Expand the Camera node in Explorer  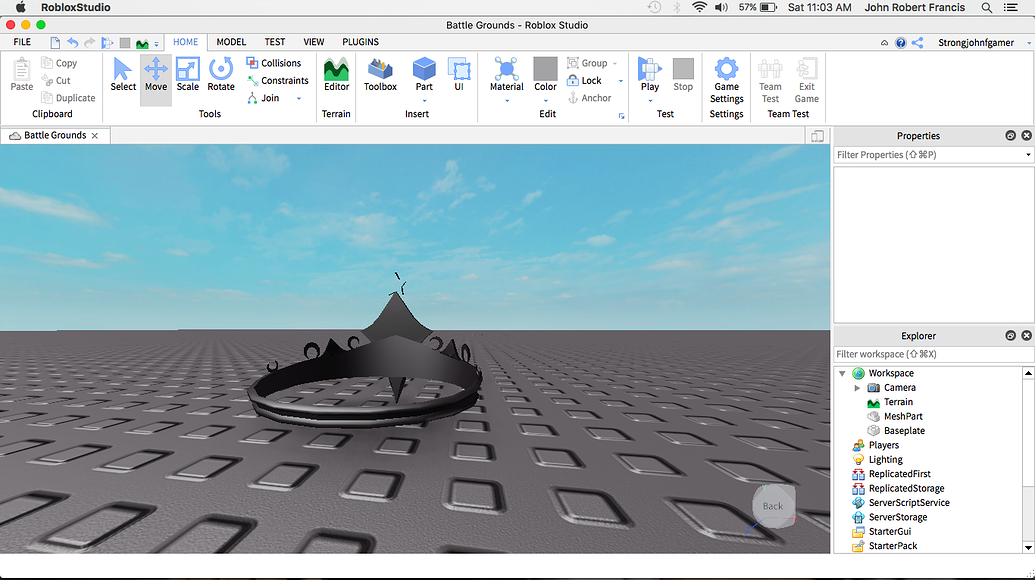click(x=856, y=387)
